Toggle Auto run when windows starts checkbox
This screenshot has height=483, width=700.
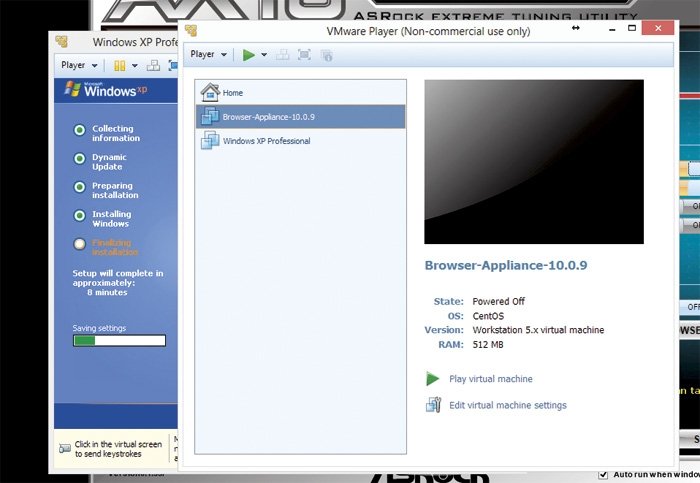[x=603, y=475]
